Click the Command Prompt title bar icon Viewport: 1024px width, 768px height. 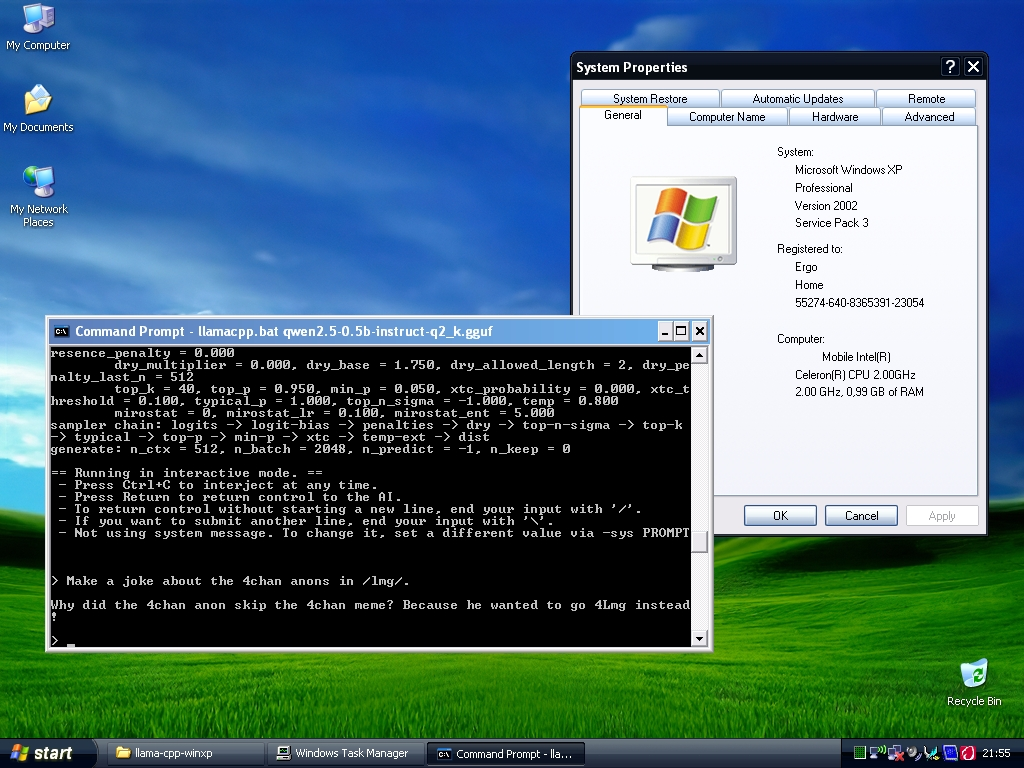pyautogui.click(x=61, y=331)
